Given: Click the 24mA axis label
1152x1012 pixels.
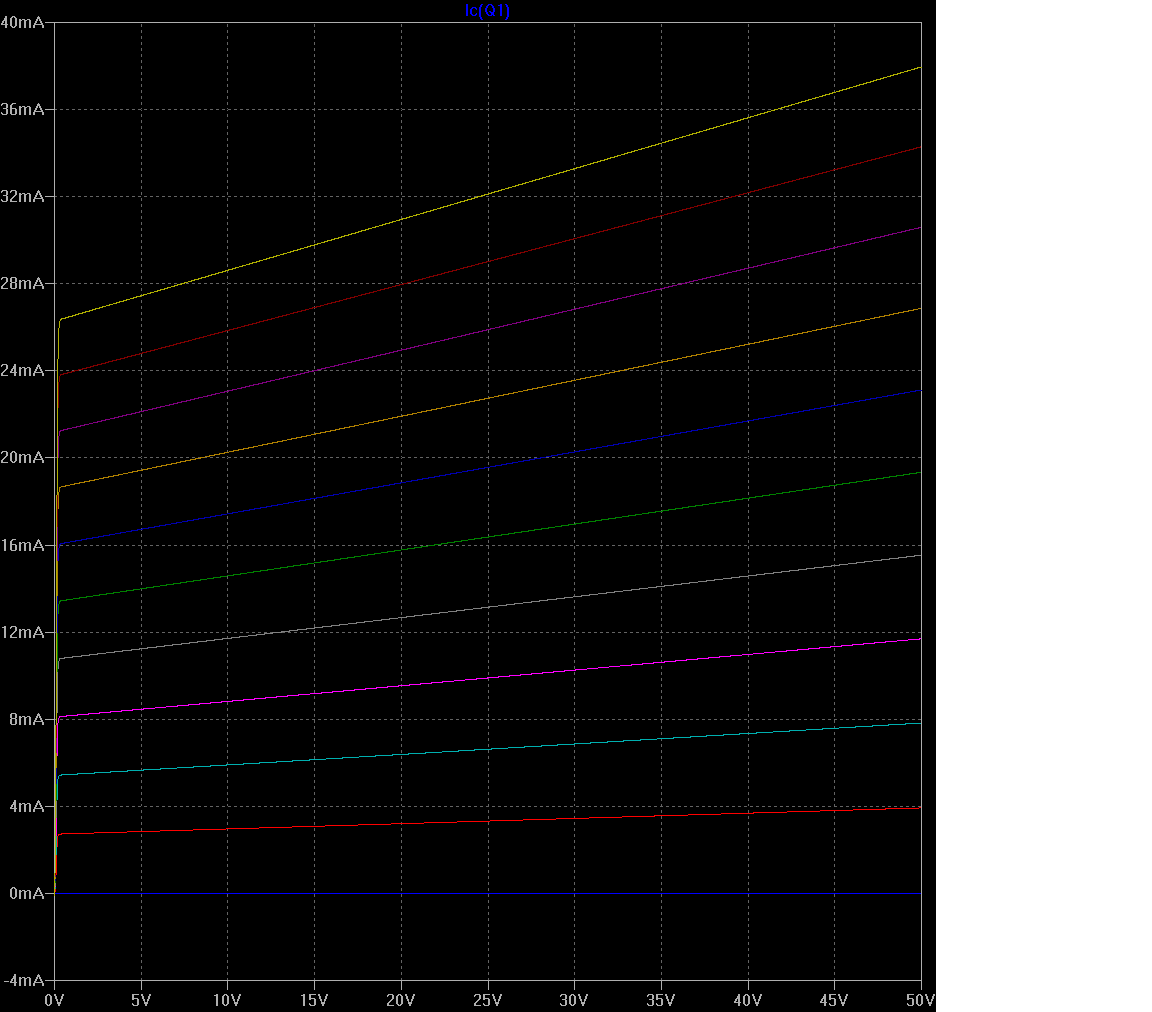Looking at the screenshot, I should tap(22, 370).
